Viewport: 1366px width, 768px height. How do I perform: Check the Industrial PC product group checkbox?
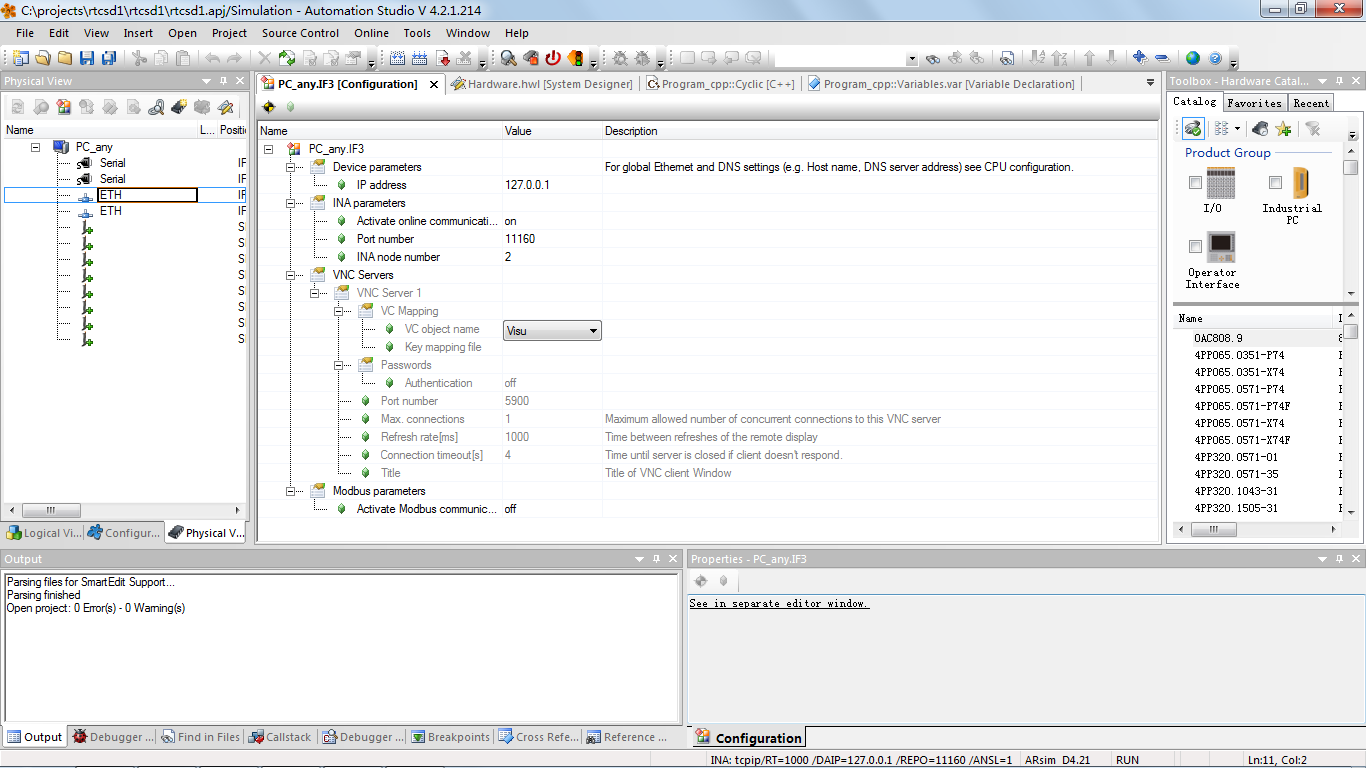1275,183
